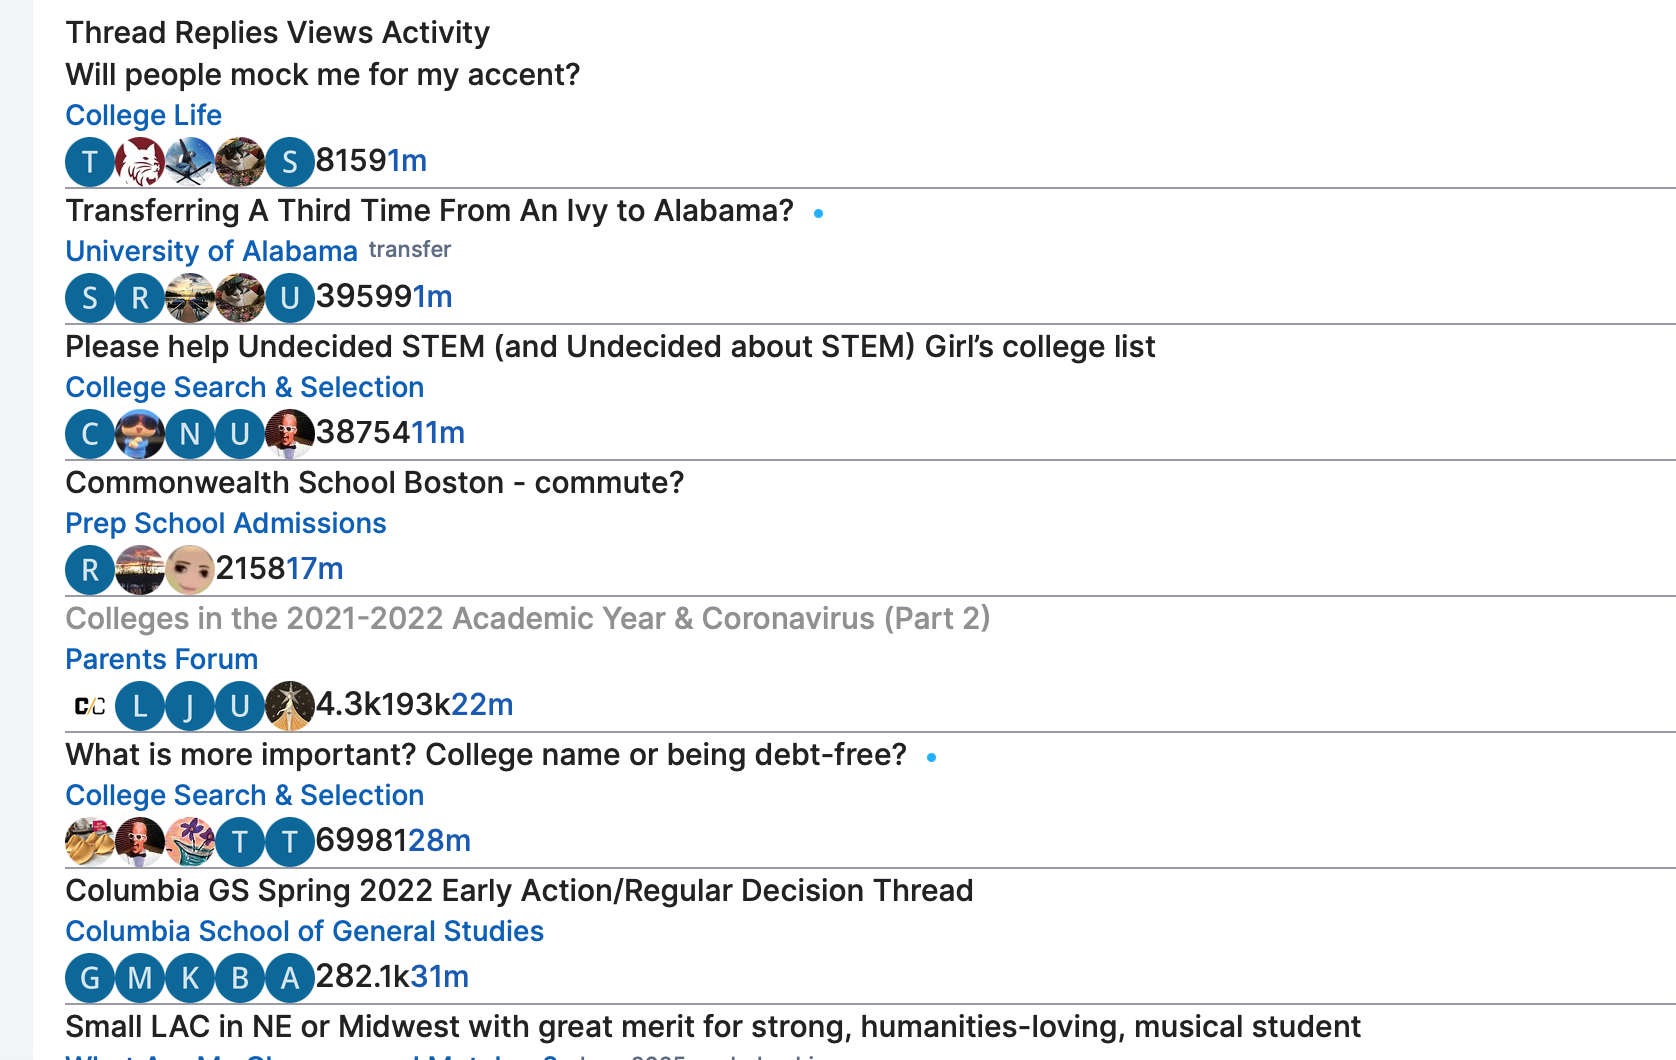Open the College Life category link
Screen dimensions: 1676x1060
coord(144,115)
